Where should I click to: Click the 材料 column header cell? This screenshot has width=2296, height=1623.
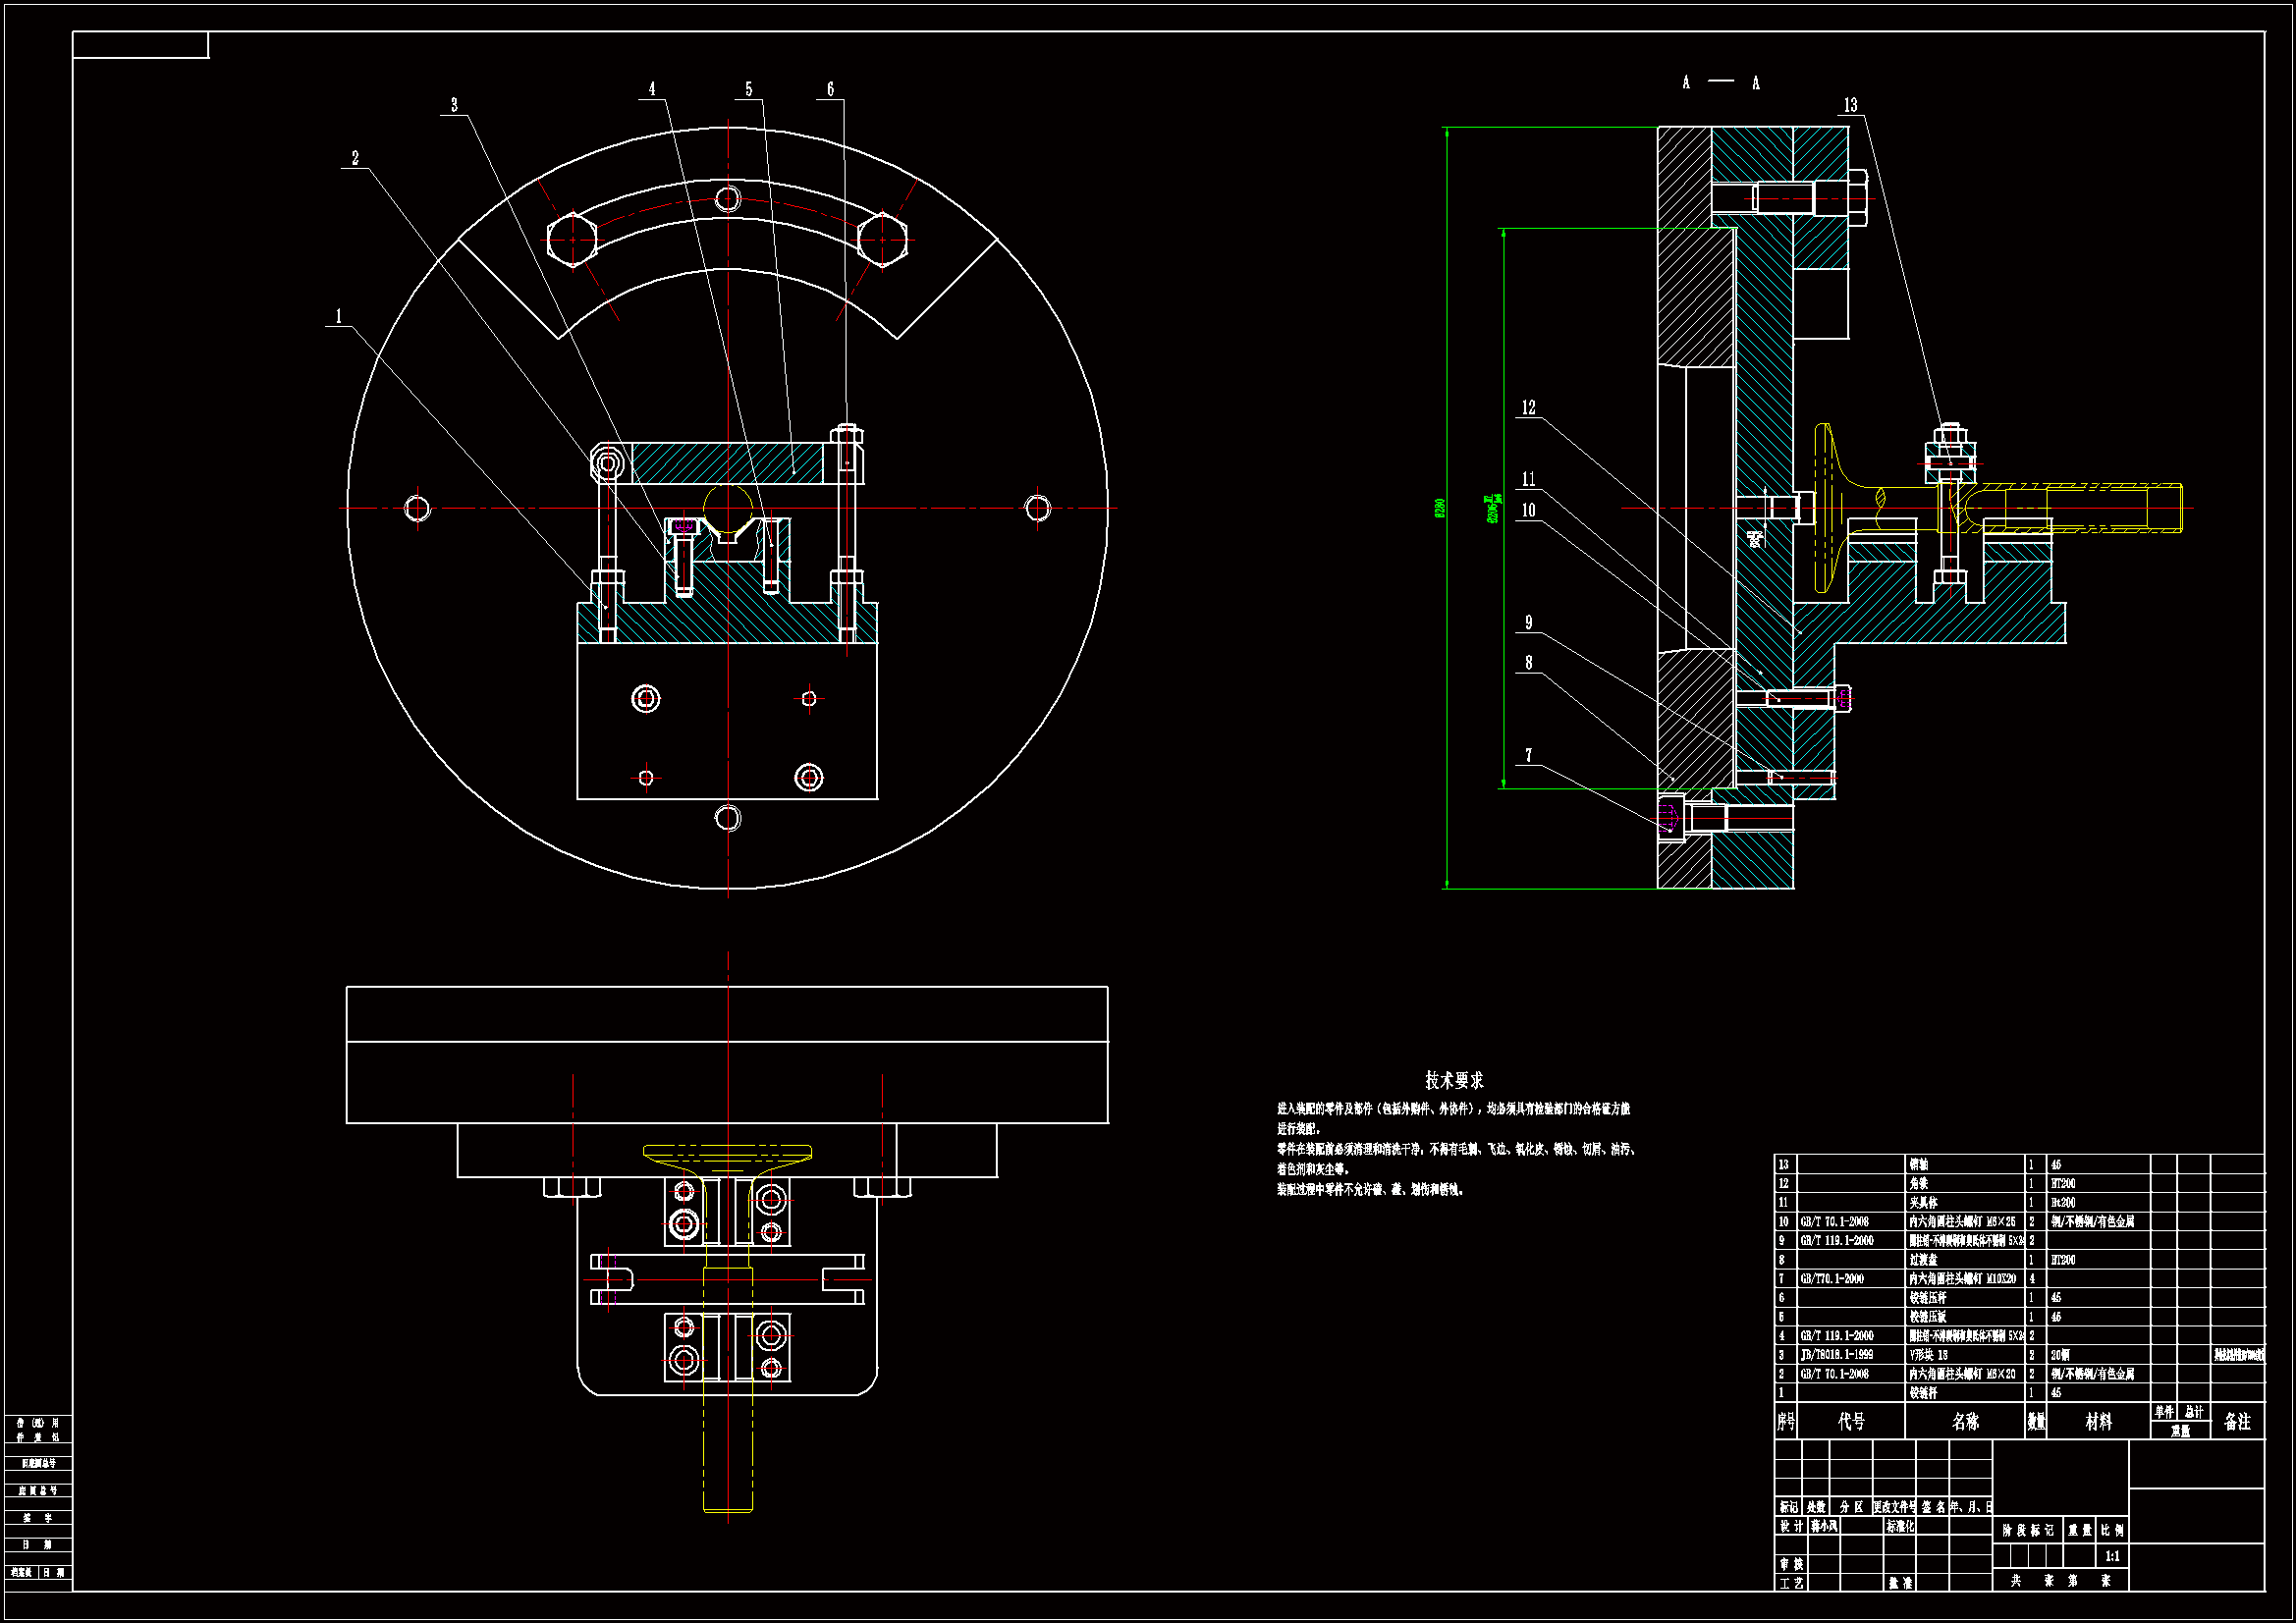coord(2098,1421)
